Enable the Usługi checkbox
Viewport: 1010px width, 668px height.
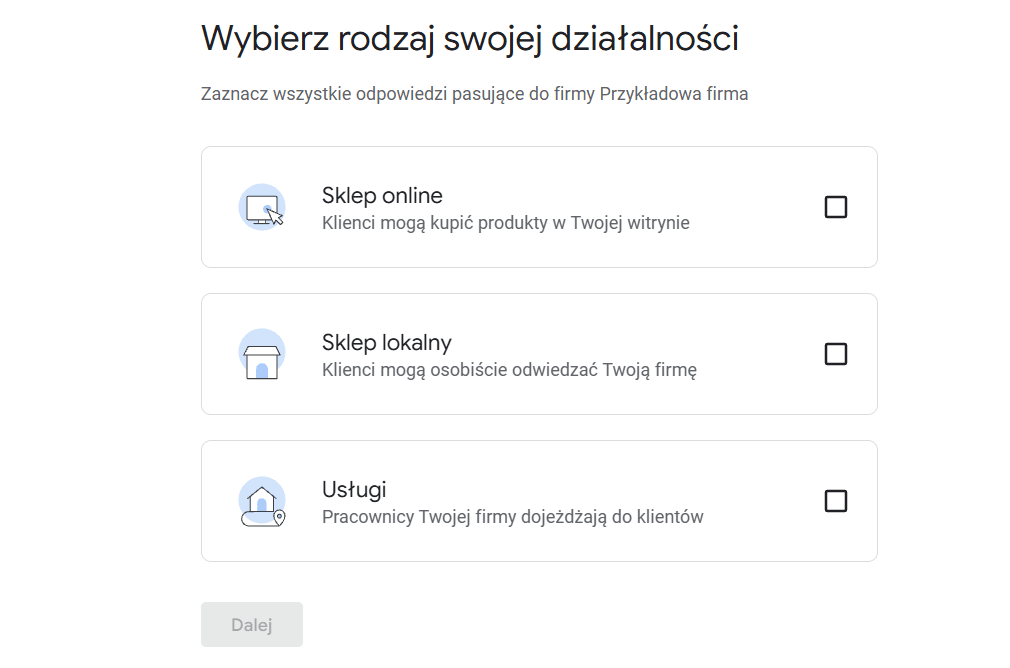tap(835, 501)
